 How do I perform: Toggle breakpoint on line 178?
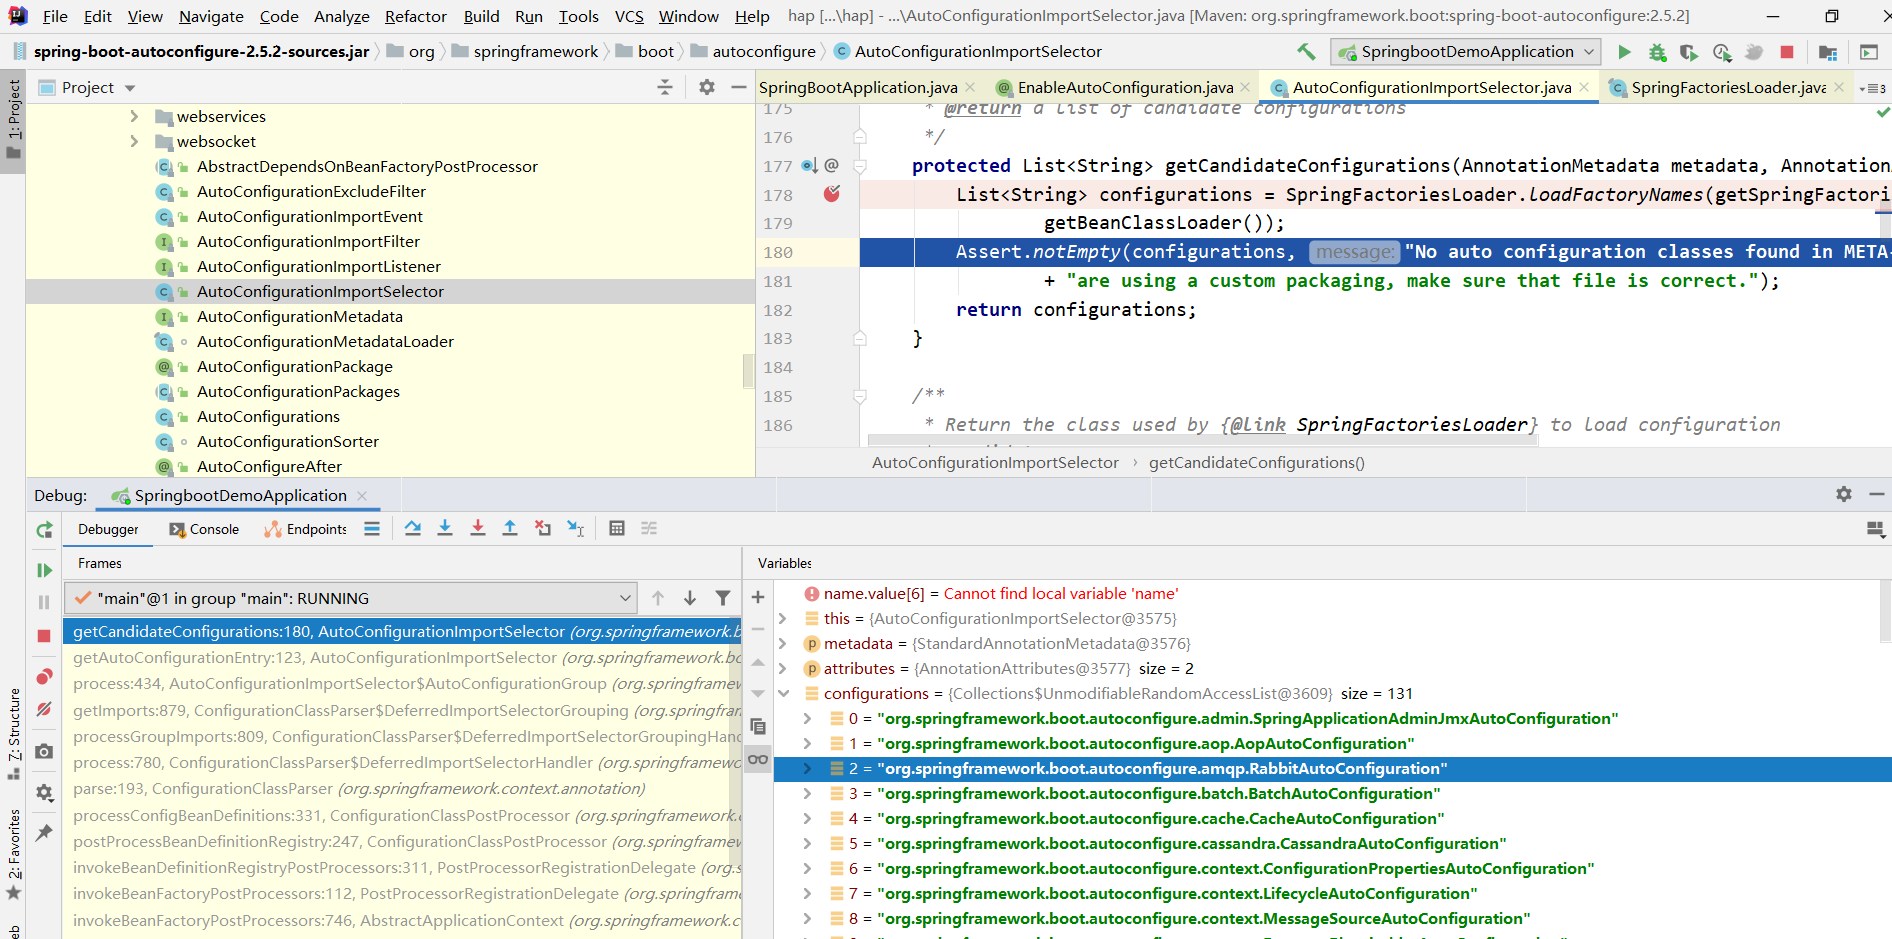coord(831,194)
